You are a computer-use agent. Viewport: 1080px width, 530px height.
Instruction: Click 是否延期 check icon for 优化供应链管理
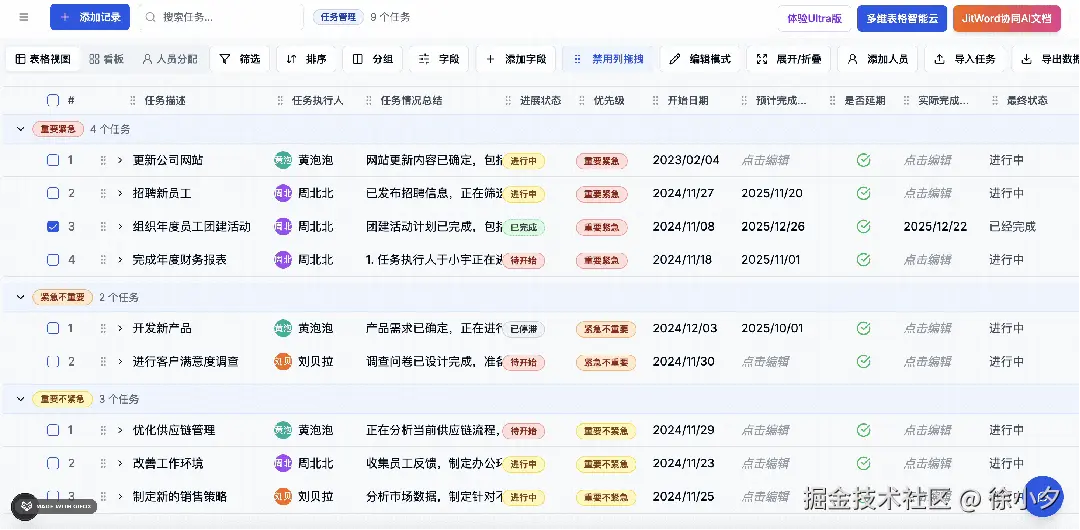pos(864,430)
